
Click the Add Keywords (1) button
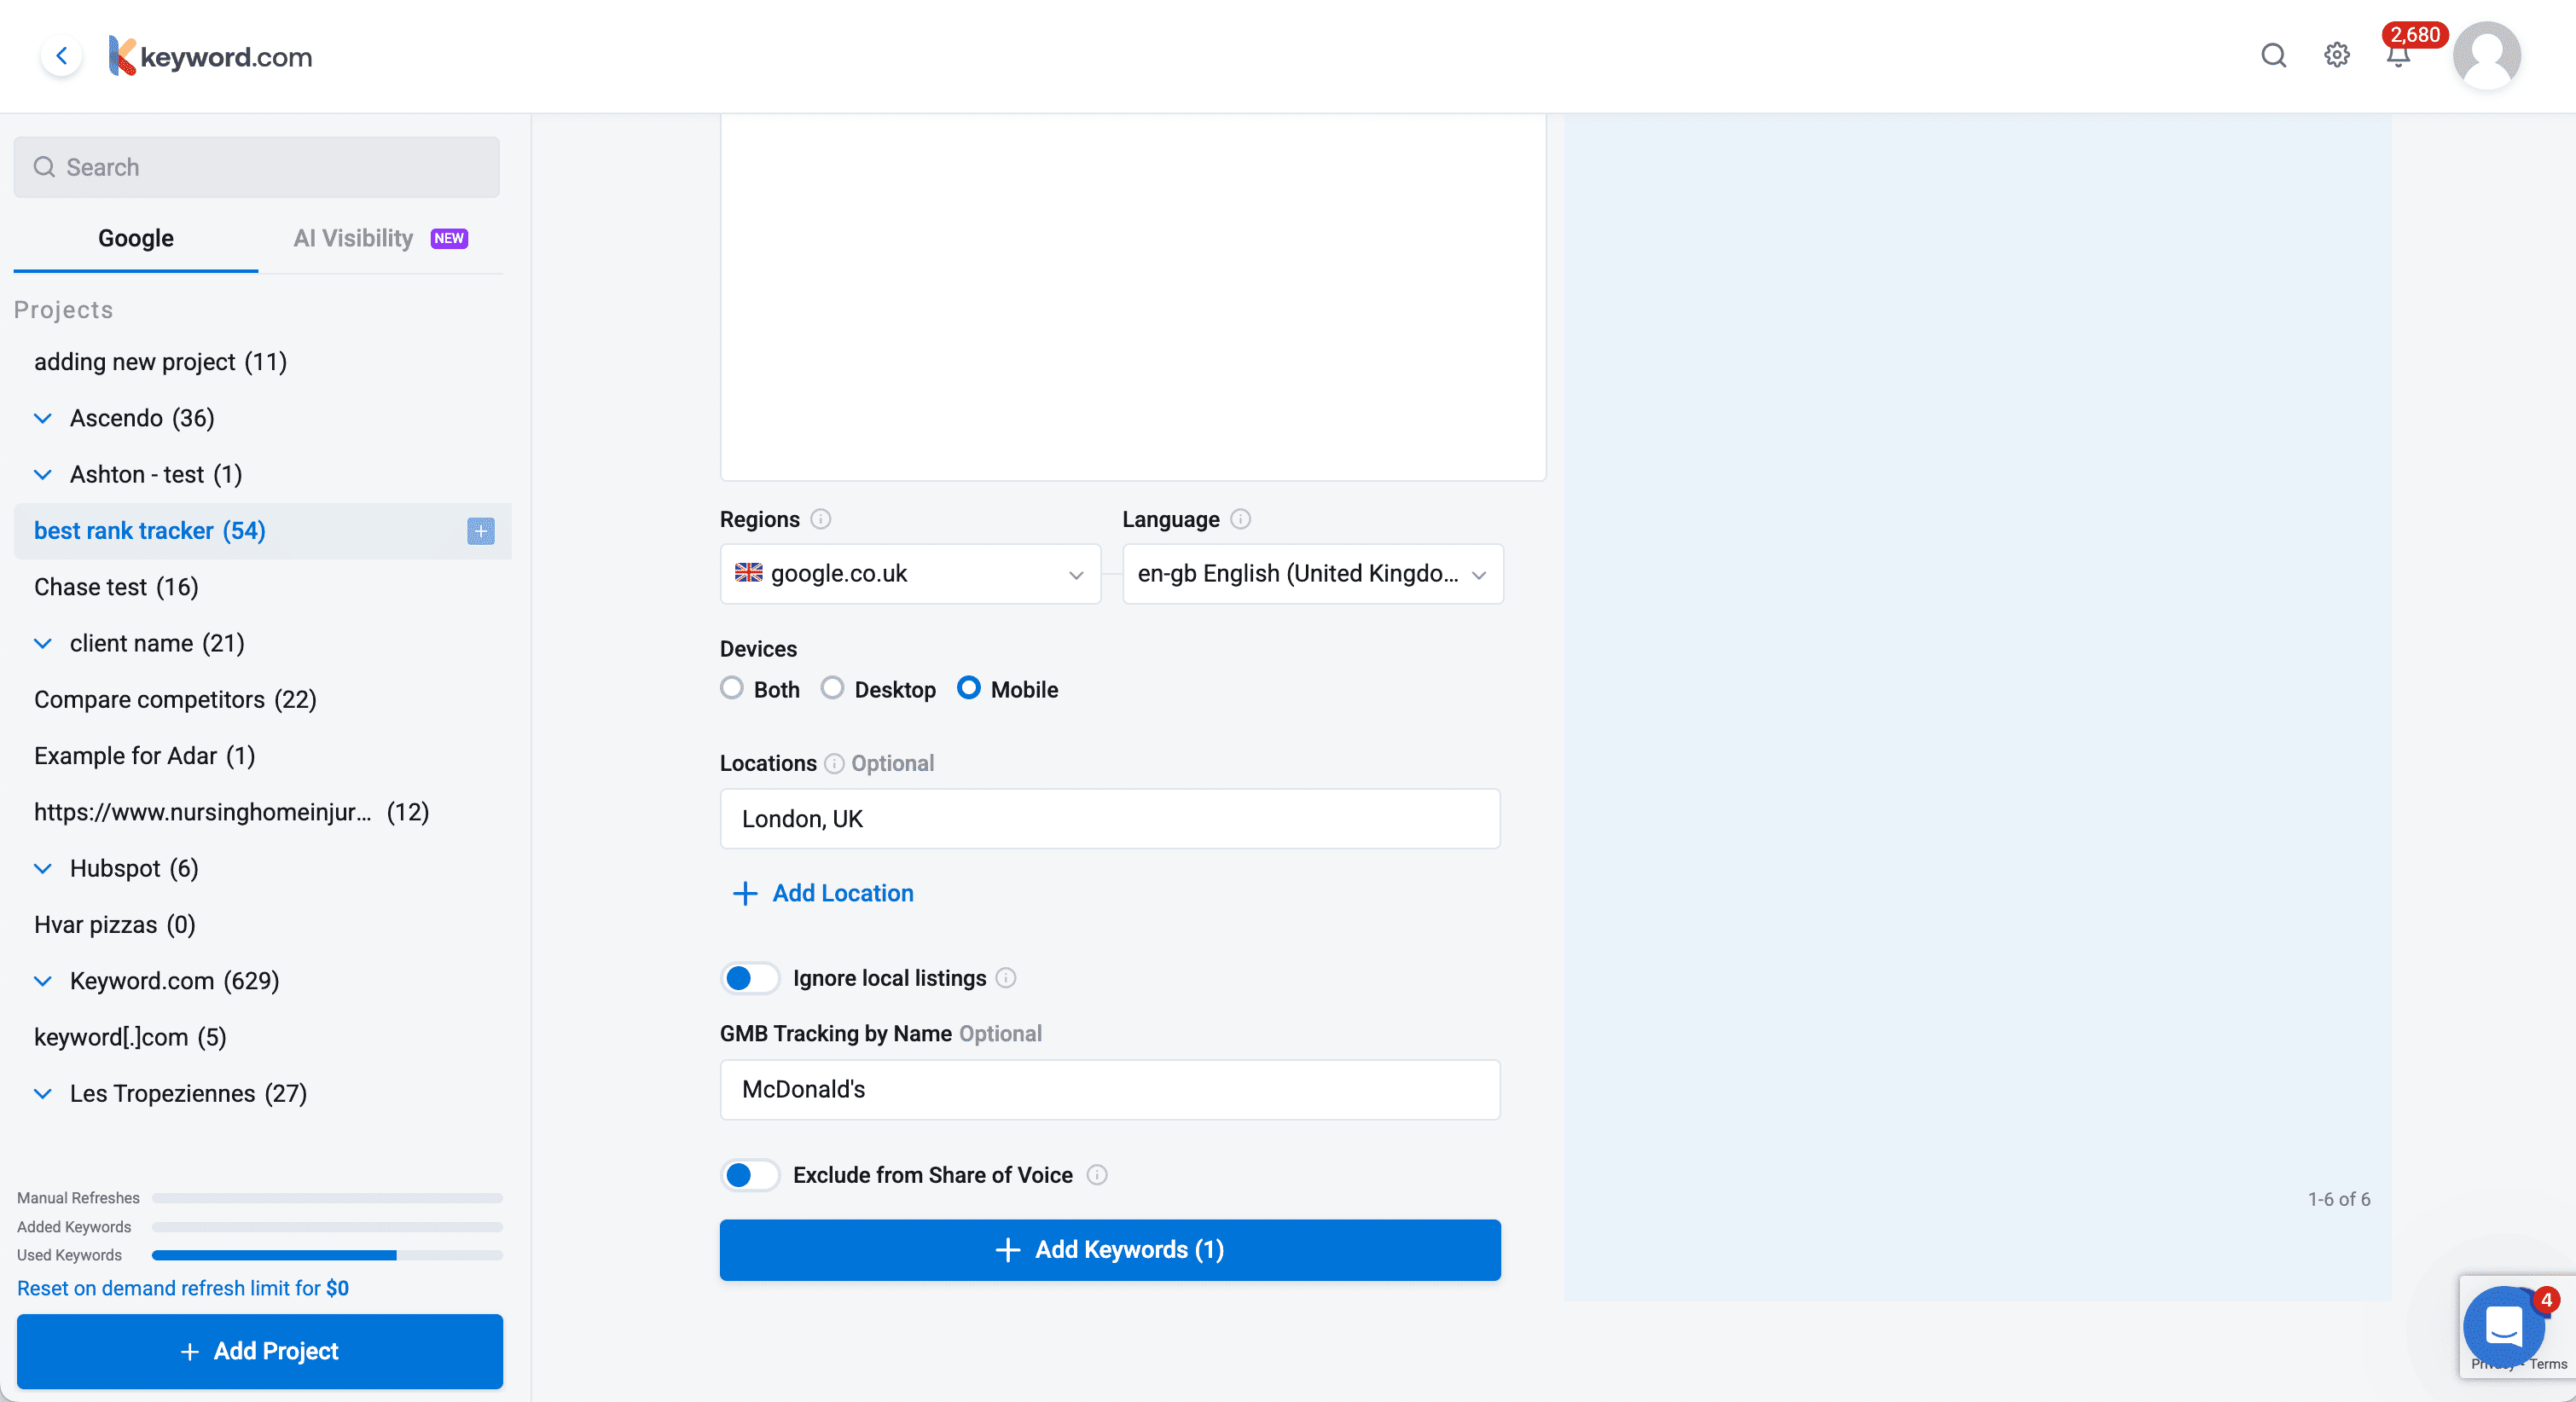[1109, 1250]
